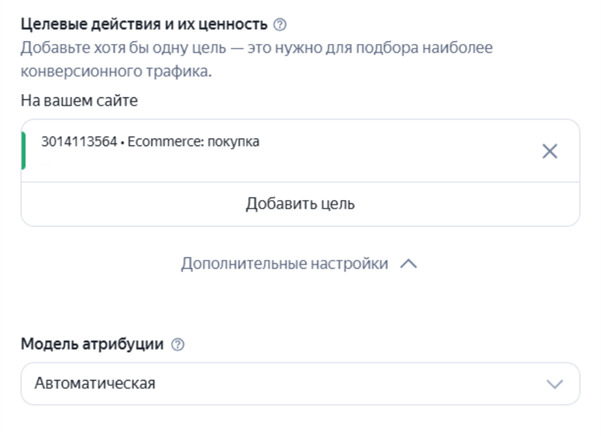
Task: Click the Целевые действия и их ценность heading
Action: (x=144, y=24)
